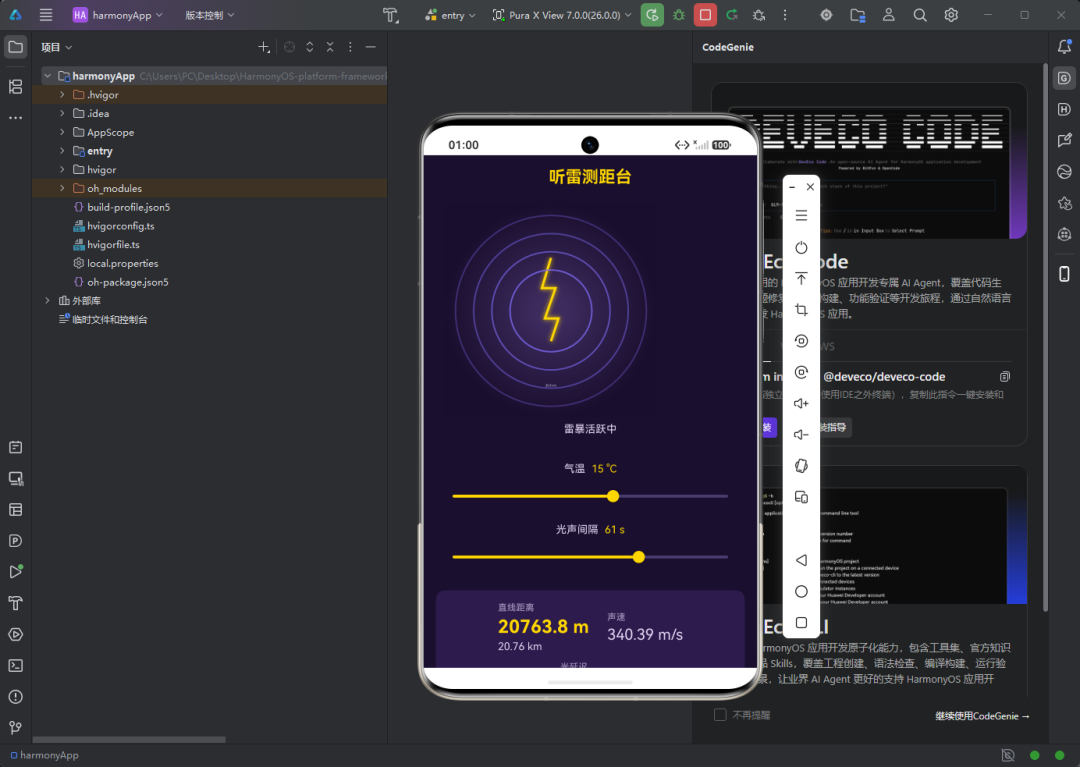Click the expand all icon in project panel
Image resolution: width=1080 pixels, height=767 pixels.
click(x=310, y=47)
